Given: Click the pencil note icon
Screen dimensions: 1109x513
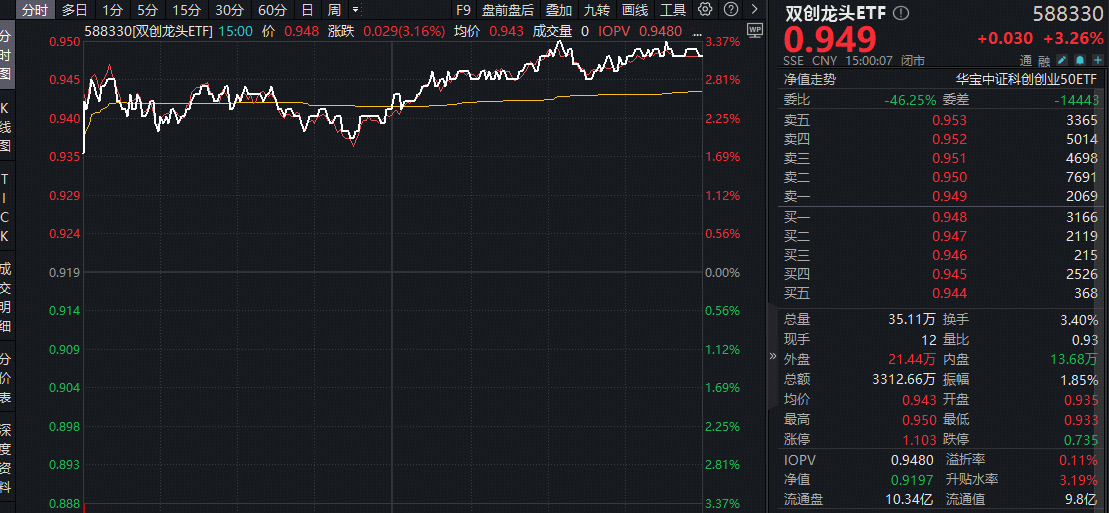Looking at the screenshot, I should click(x=1062, y=60).
